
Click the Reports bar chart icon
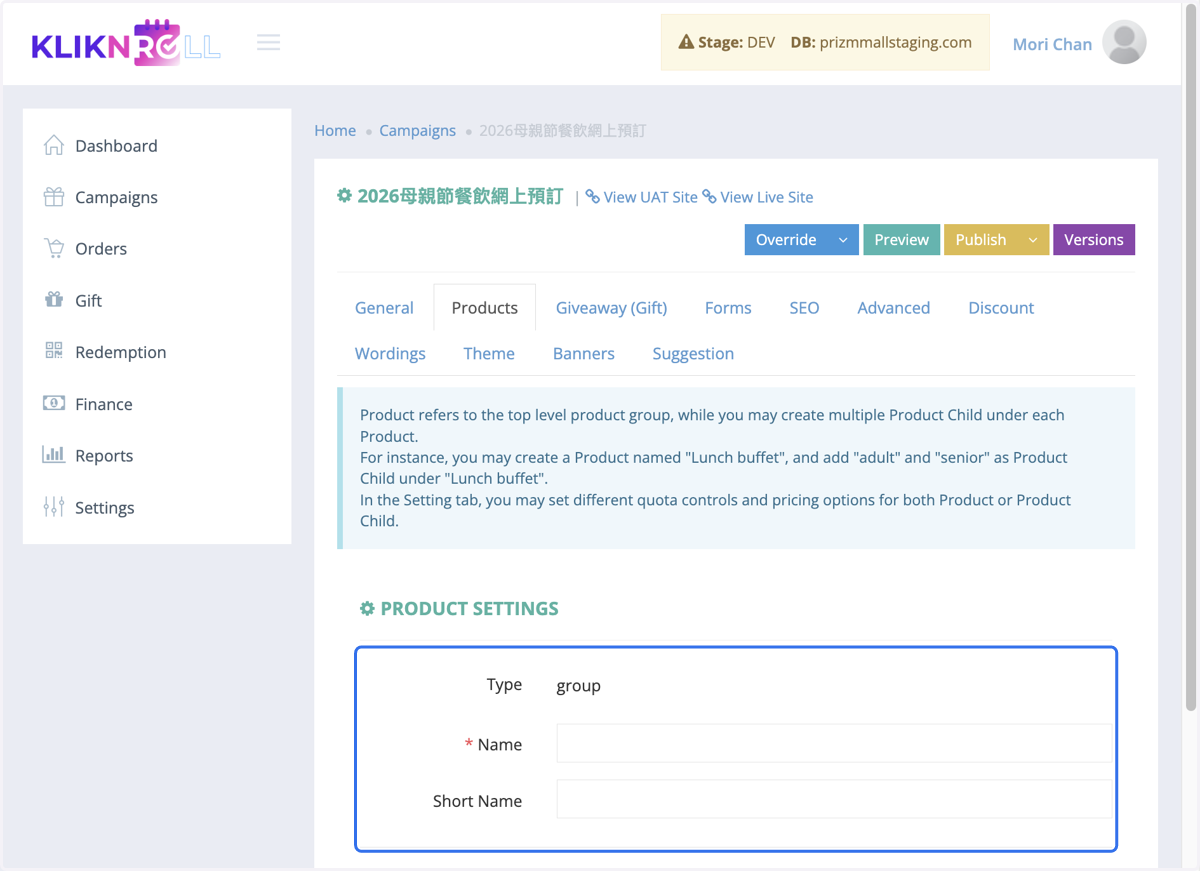[54, 455]
